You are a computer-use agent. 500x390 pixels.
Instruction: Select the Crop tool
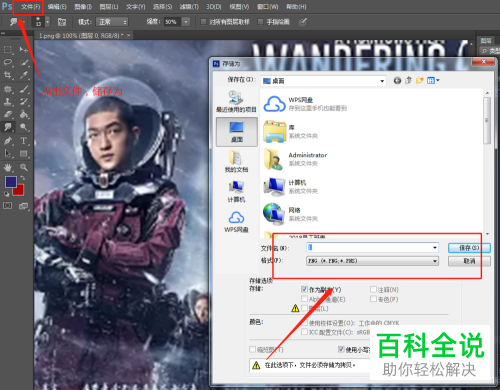(x=8, y=75)
